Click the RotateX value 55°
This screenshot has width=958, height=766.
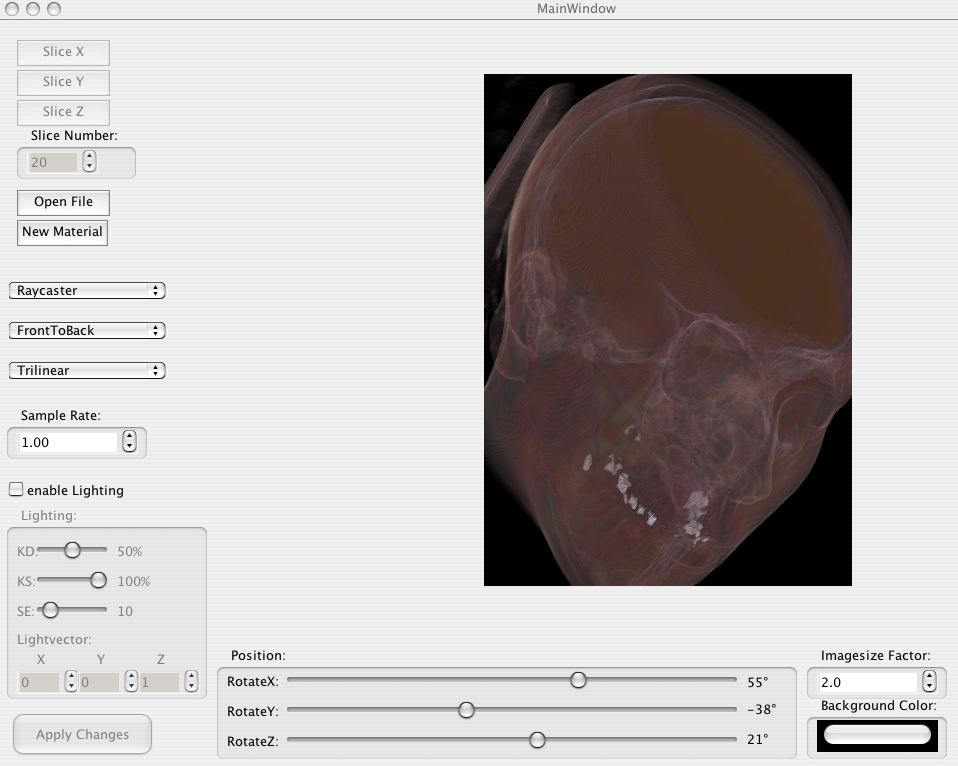[x=758, y=682]
